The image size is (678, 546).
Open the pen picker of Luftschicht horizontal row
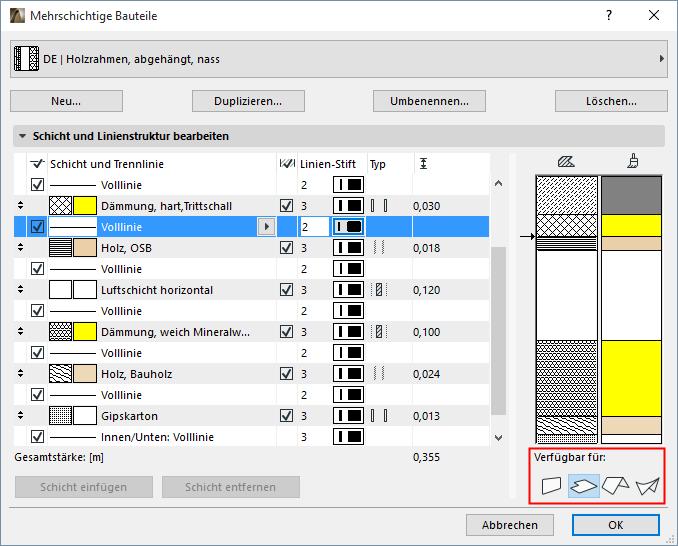(349, 290)
